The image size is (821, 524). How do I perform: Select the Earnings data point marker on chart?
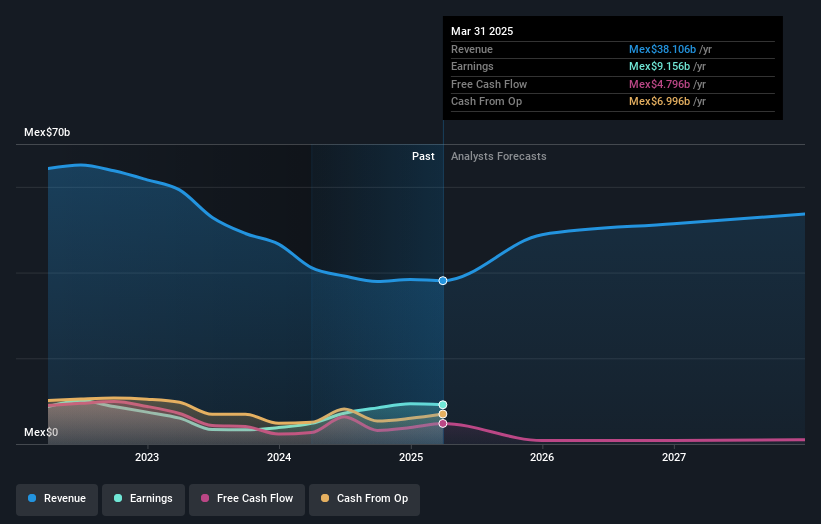443,405
